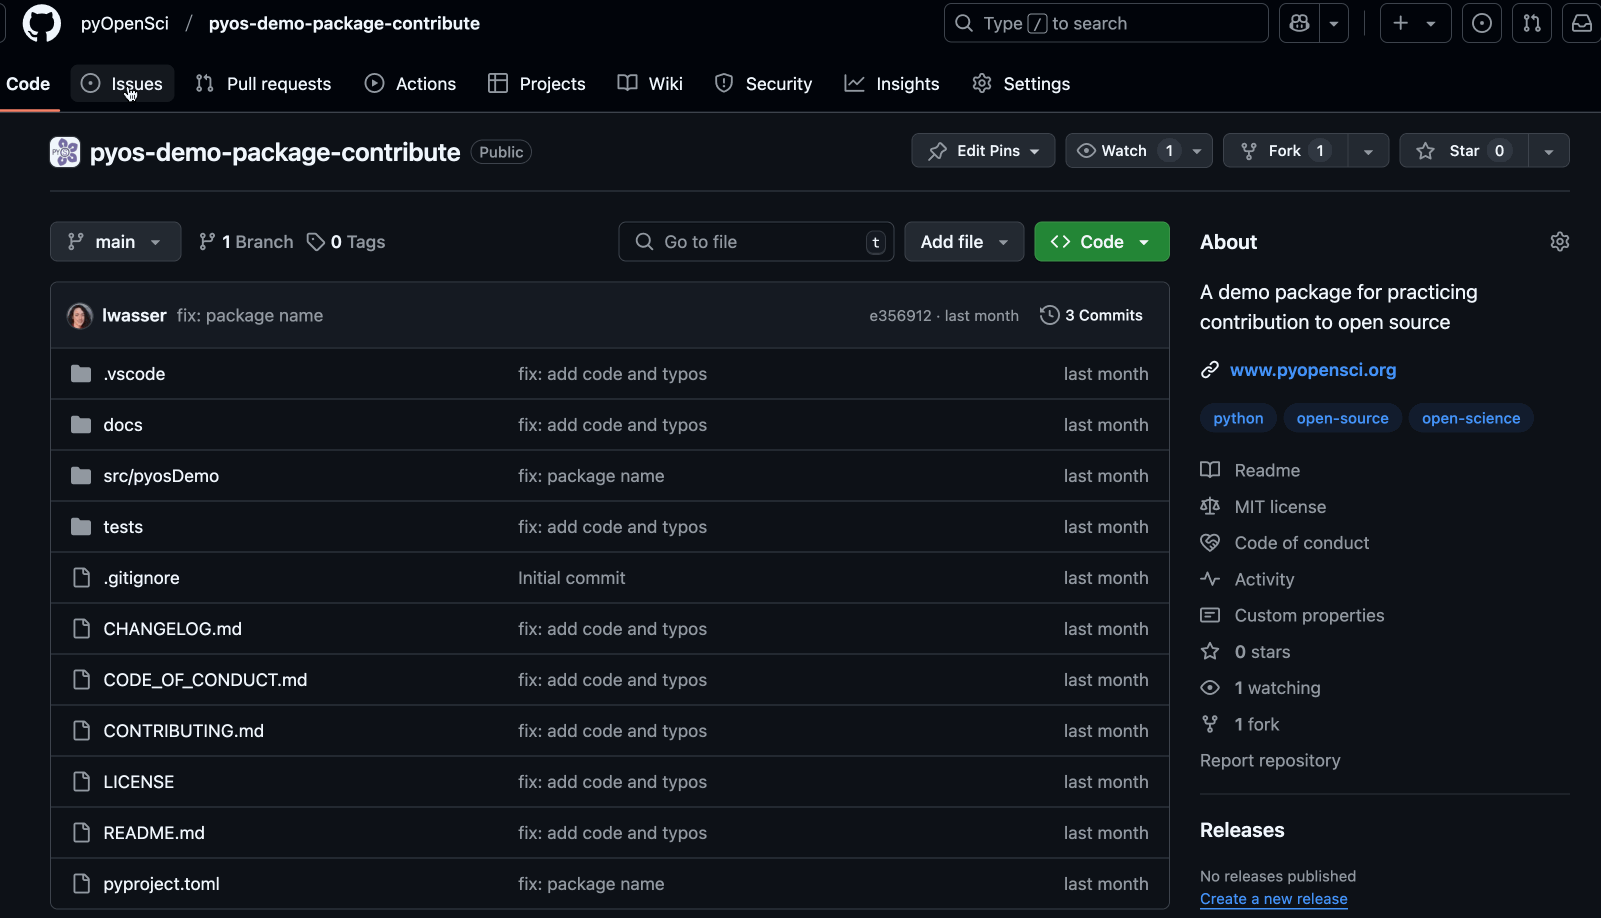The image size is (1601, 918).
Task: Open commit hash e356912
Action: (x=900, y=316)
